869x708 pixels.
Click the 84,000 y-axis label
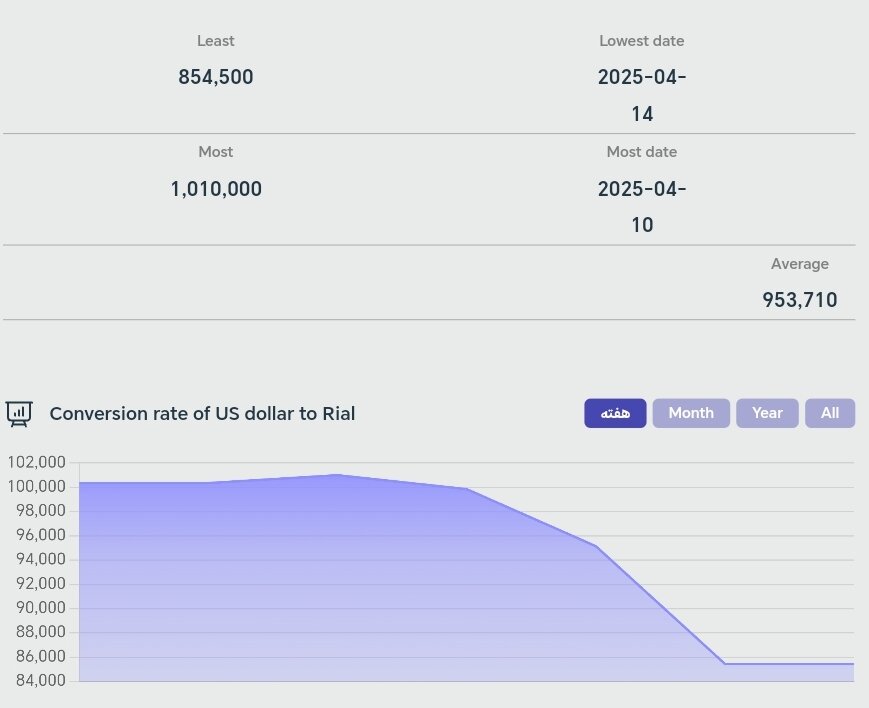(x=36, y=681)
